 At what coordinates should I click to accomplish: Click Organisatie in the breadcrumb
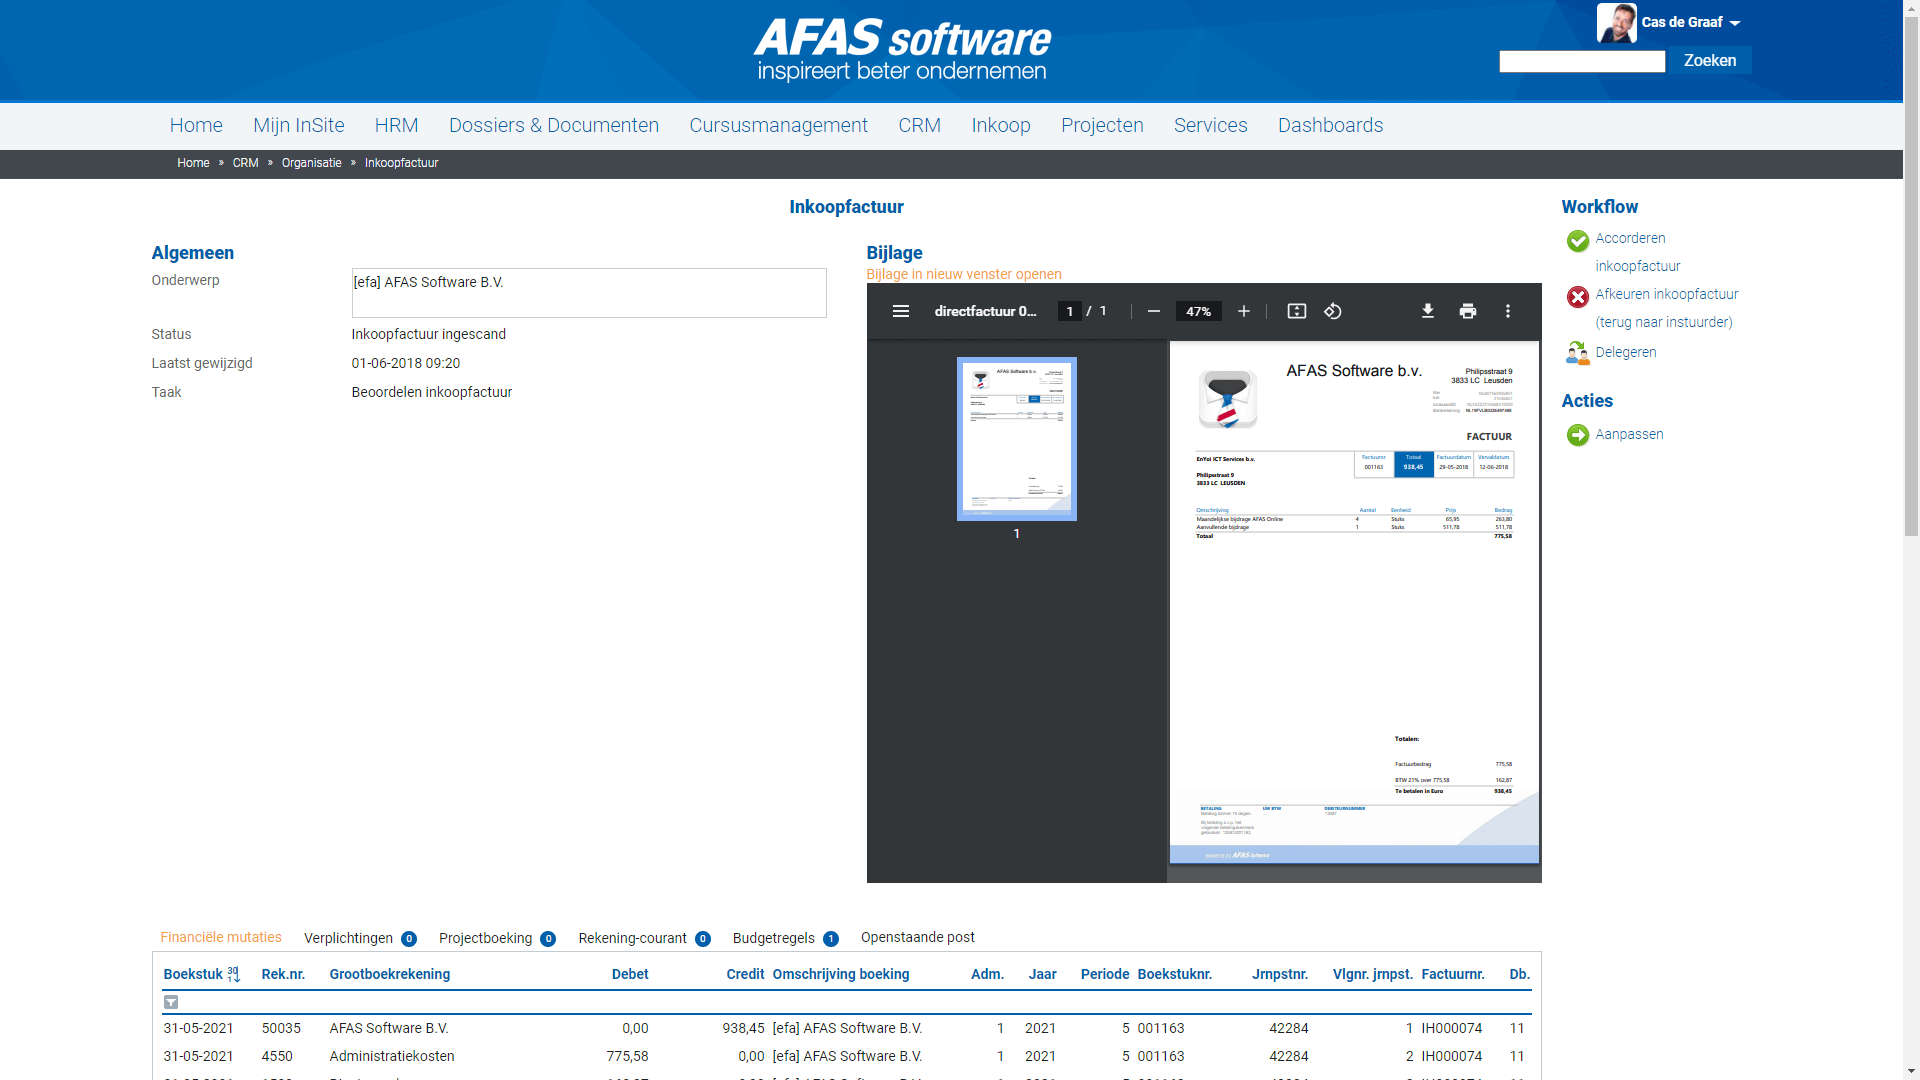(x=311, y=163)
